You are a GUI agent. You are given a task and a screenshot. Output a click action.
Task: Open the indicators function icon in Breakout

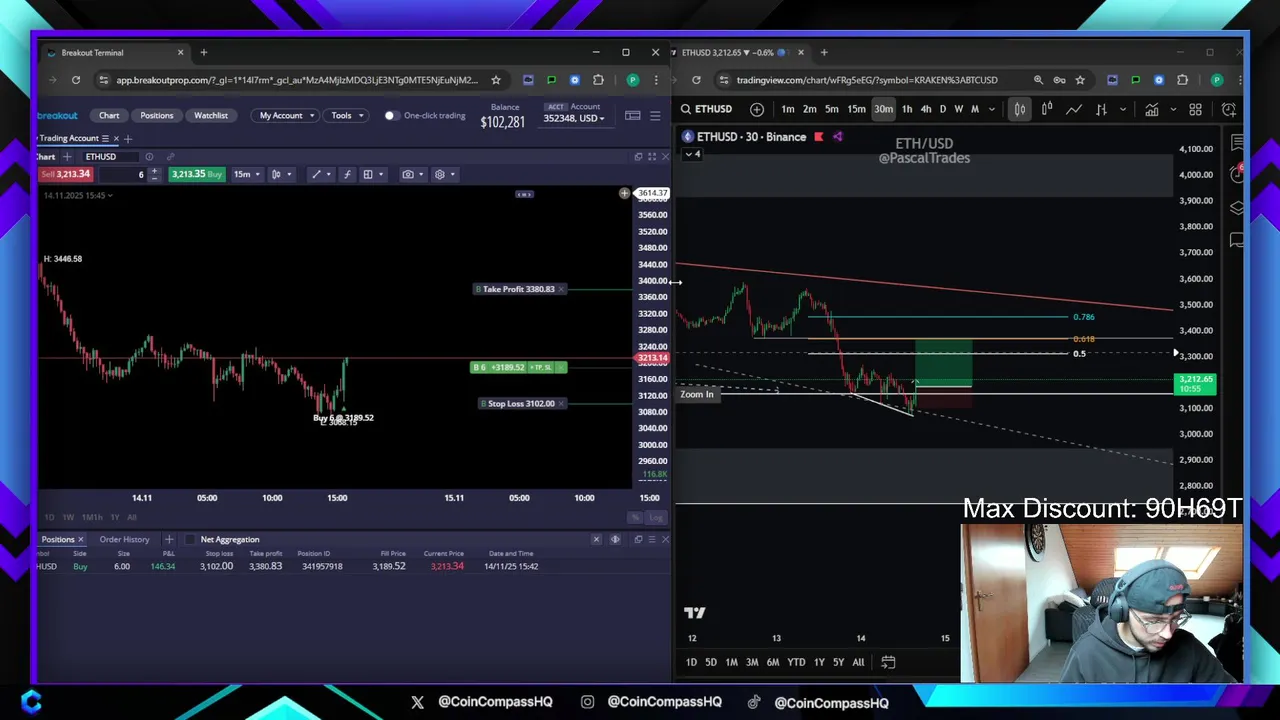coord(347,174)
